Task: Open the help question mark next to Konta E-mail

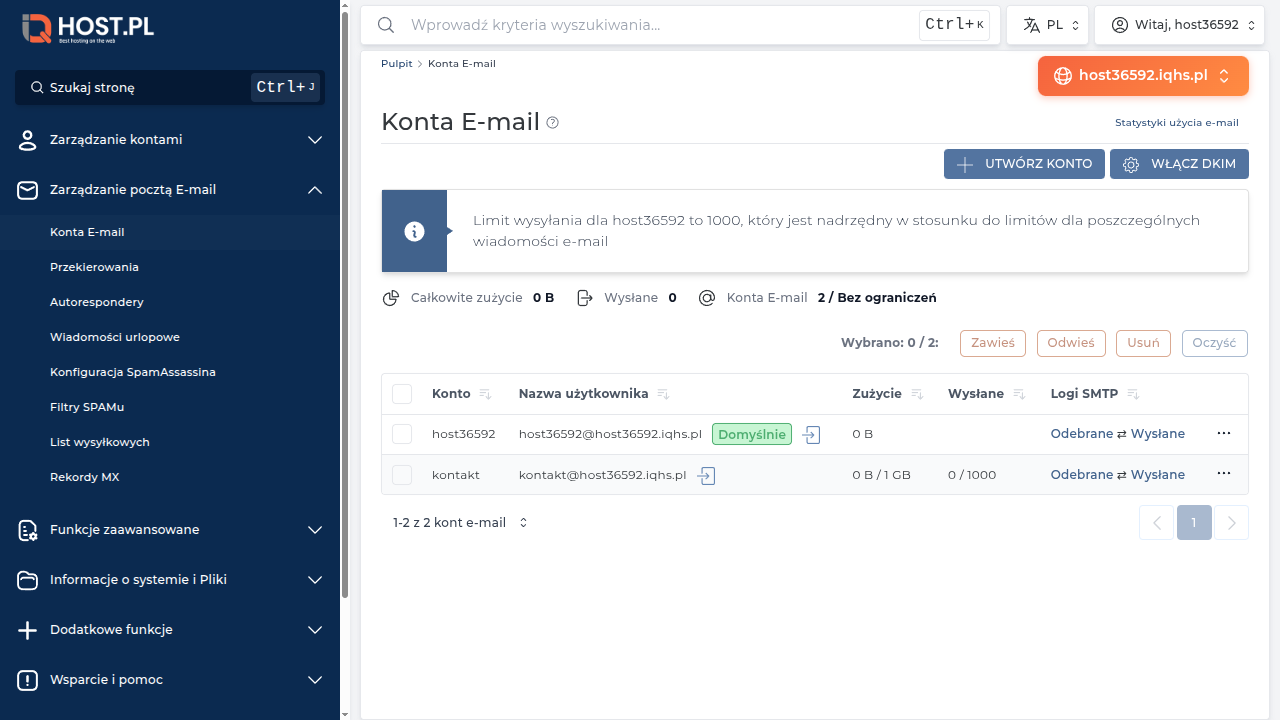Action: click(552, 123)
